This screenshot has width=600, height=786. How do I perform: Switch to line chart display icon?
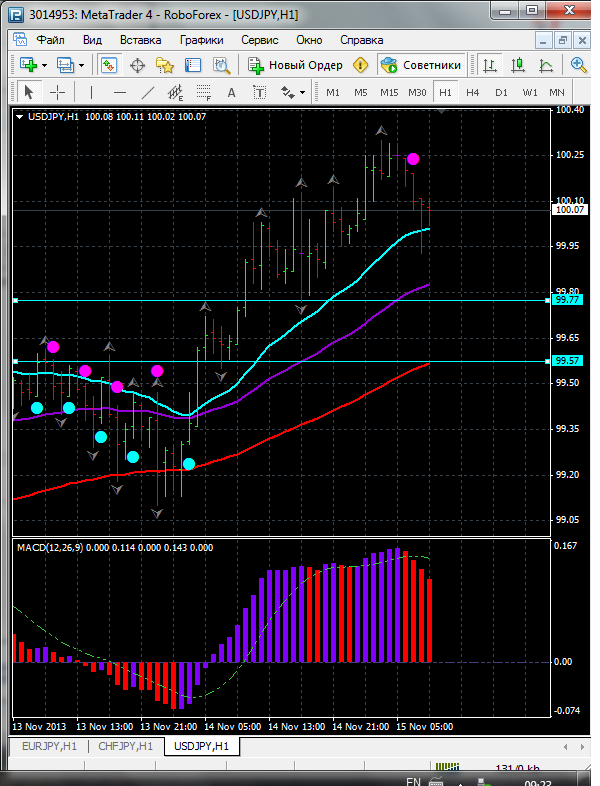pos(546,65)
